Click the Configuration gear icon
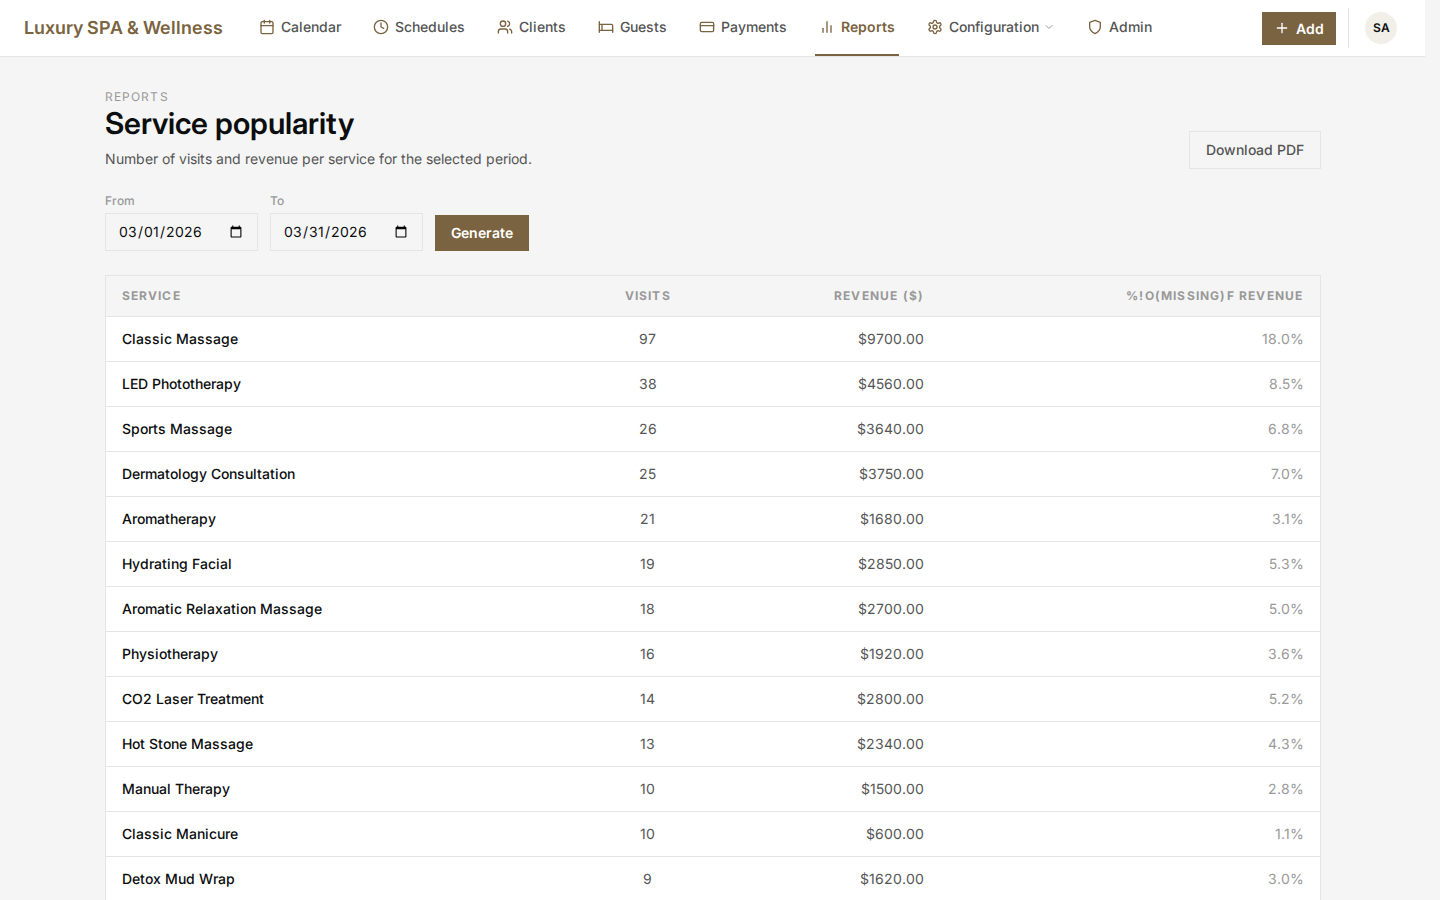 pos(934,27)
